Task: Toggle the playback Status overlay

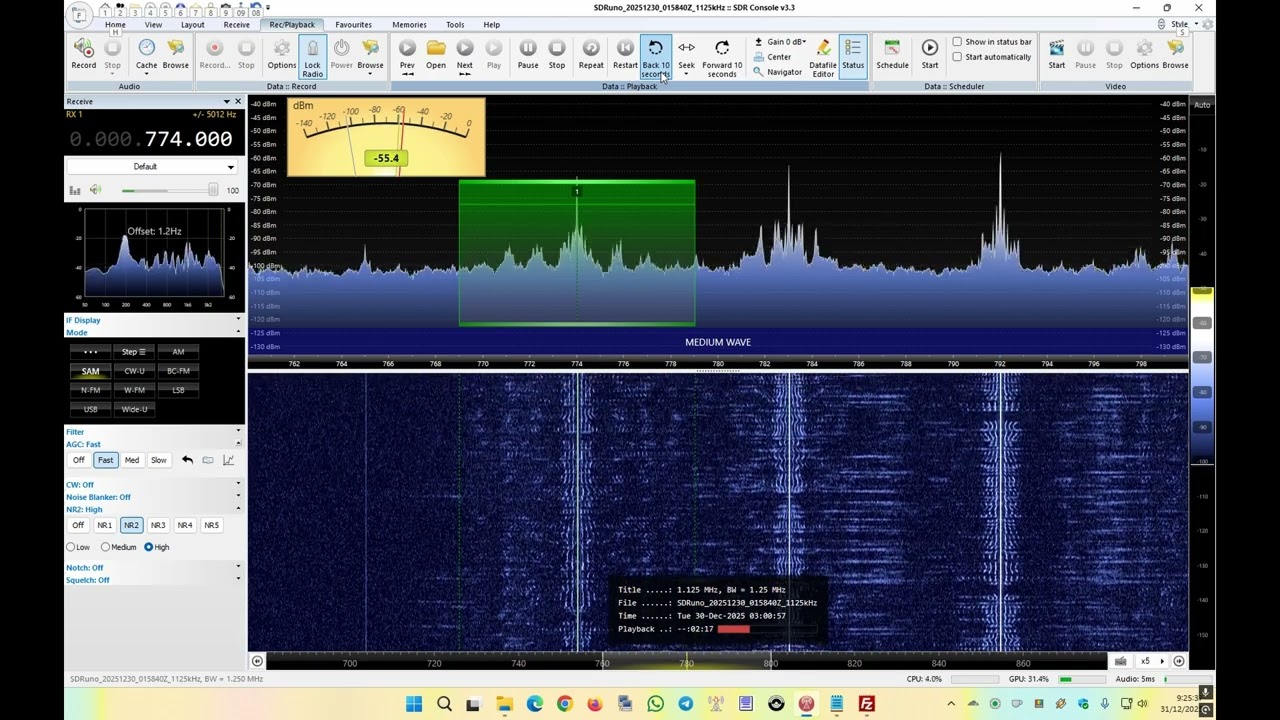Action: [x=853, y=55]
